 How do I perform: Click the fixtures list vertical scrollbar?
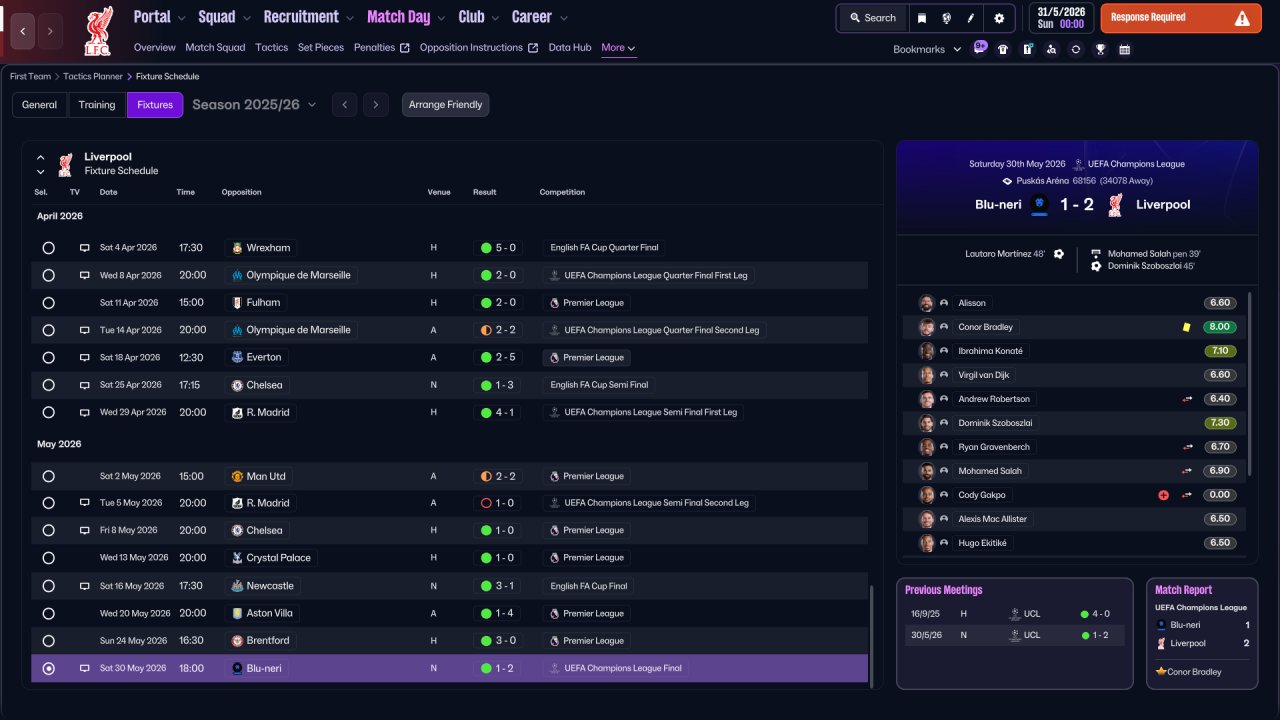[871, 636]
